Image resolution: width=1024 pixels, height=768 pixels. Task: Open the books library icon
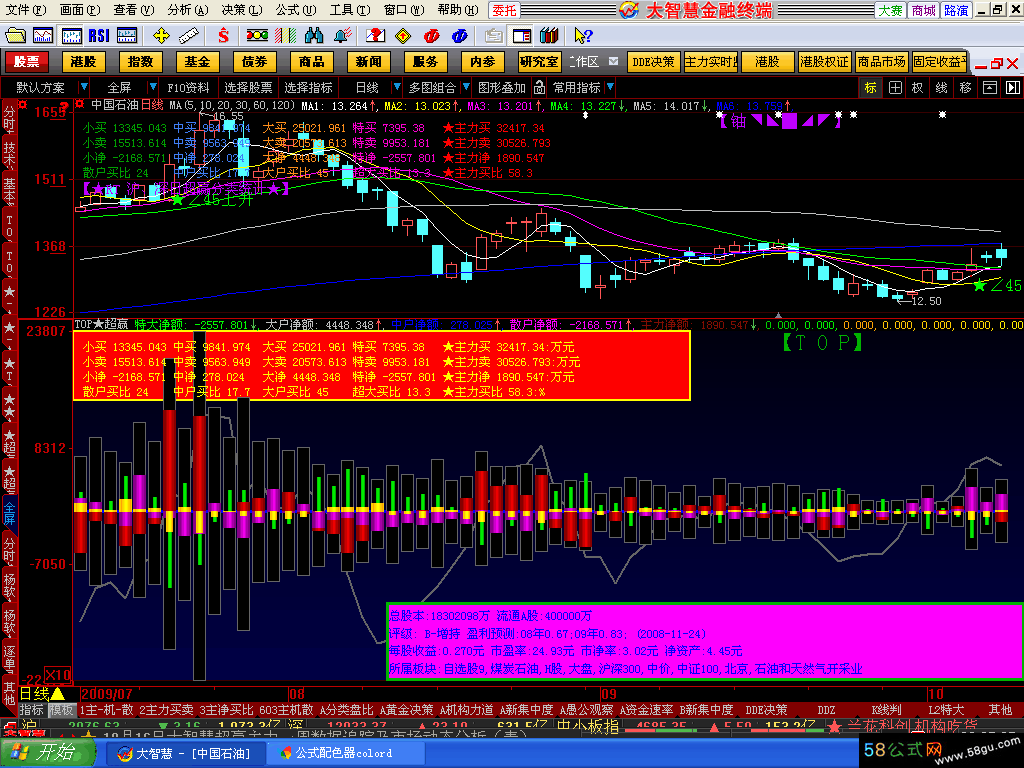tap(549, 35)
